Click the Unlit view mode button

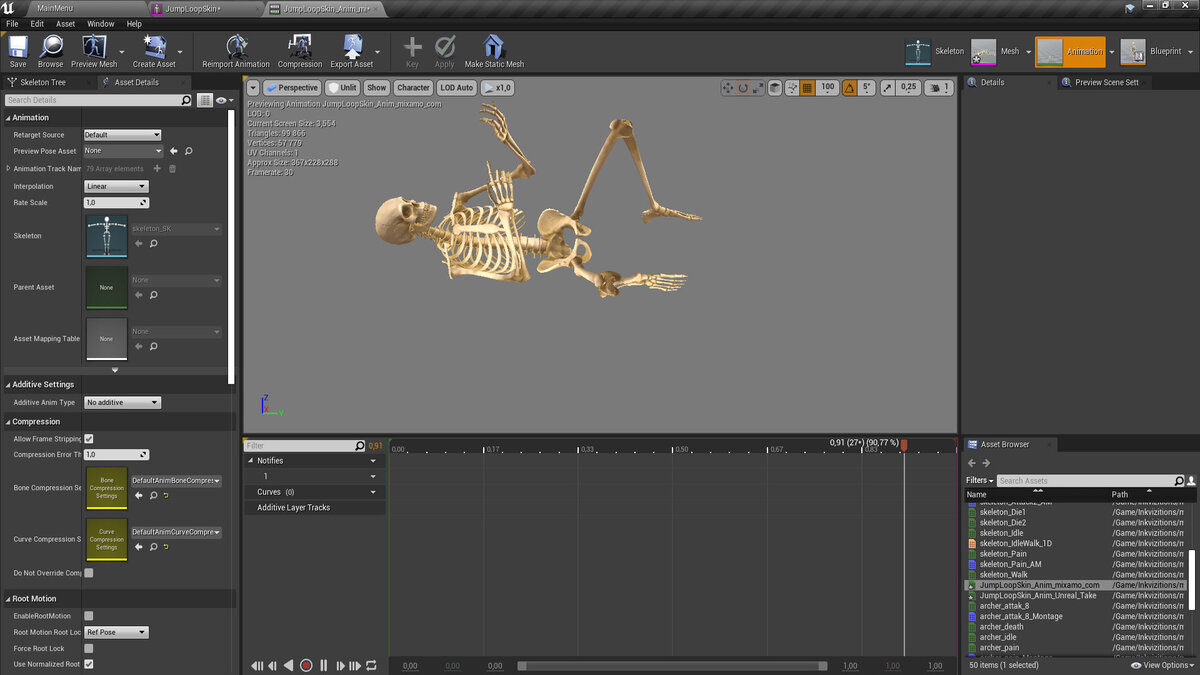pyautogui.click(x=342, y=88)
